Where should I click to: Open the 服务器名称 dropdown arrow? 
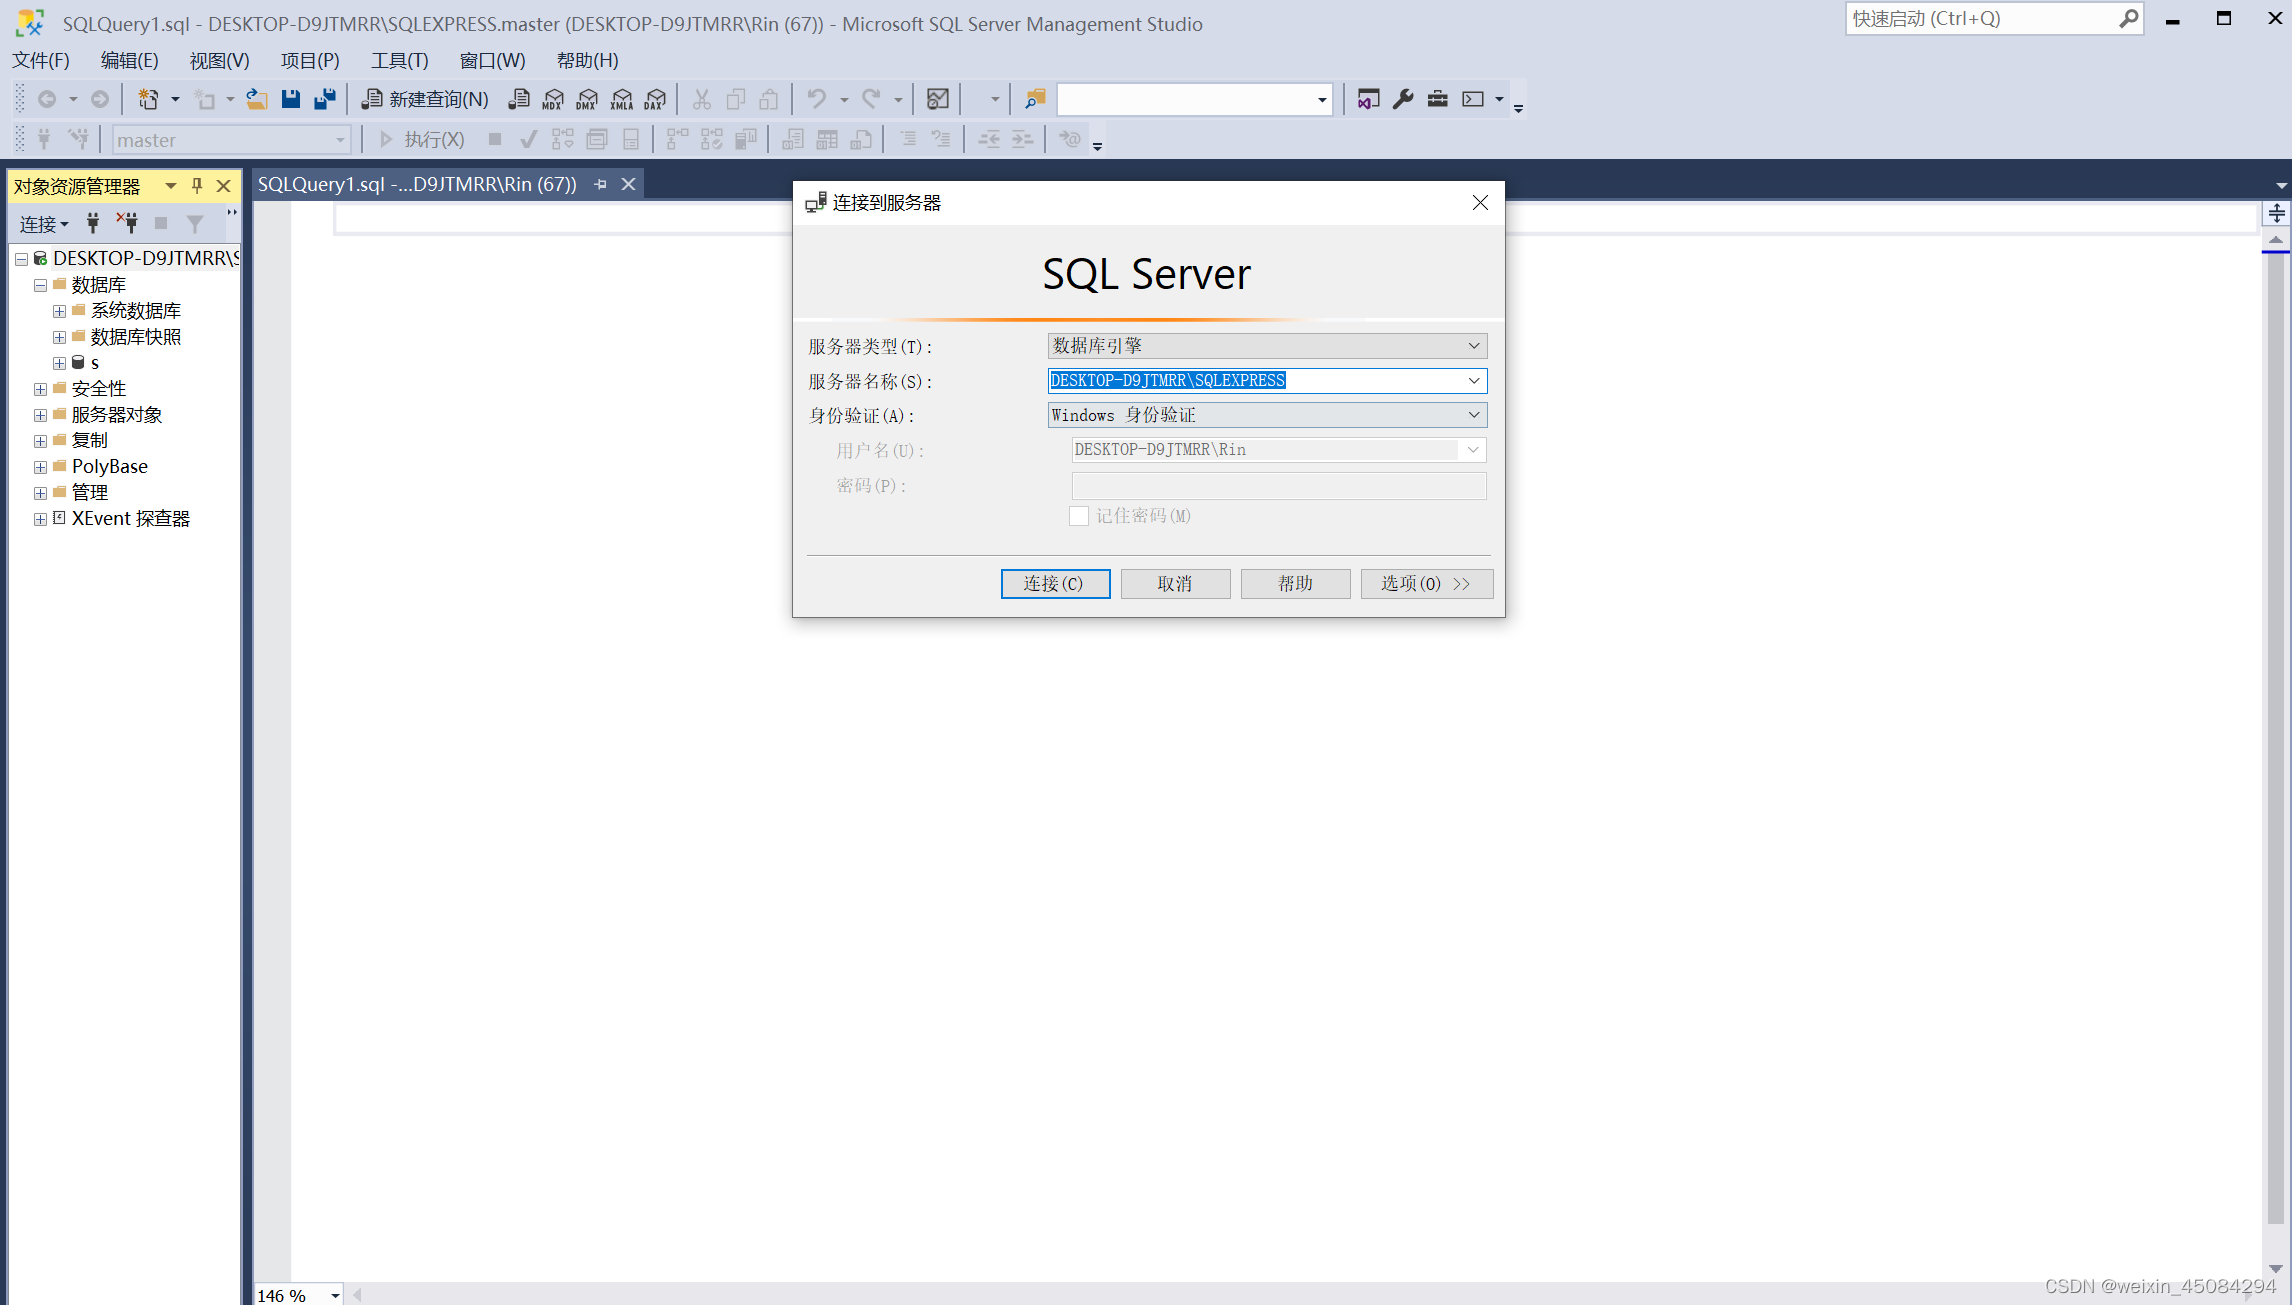pos(1473,381)
